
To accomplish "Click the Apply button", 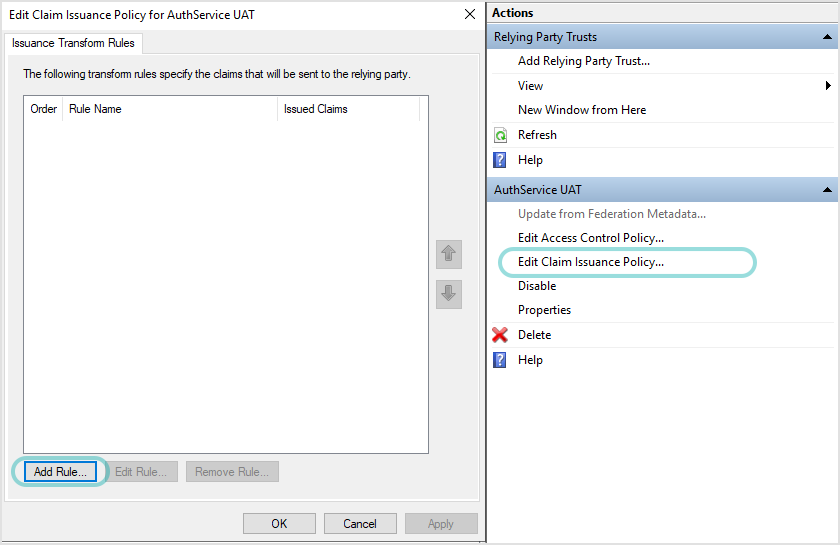I will (x=441, y=524).
